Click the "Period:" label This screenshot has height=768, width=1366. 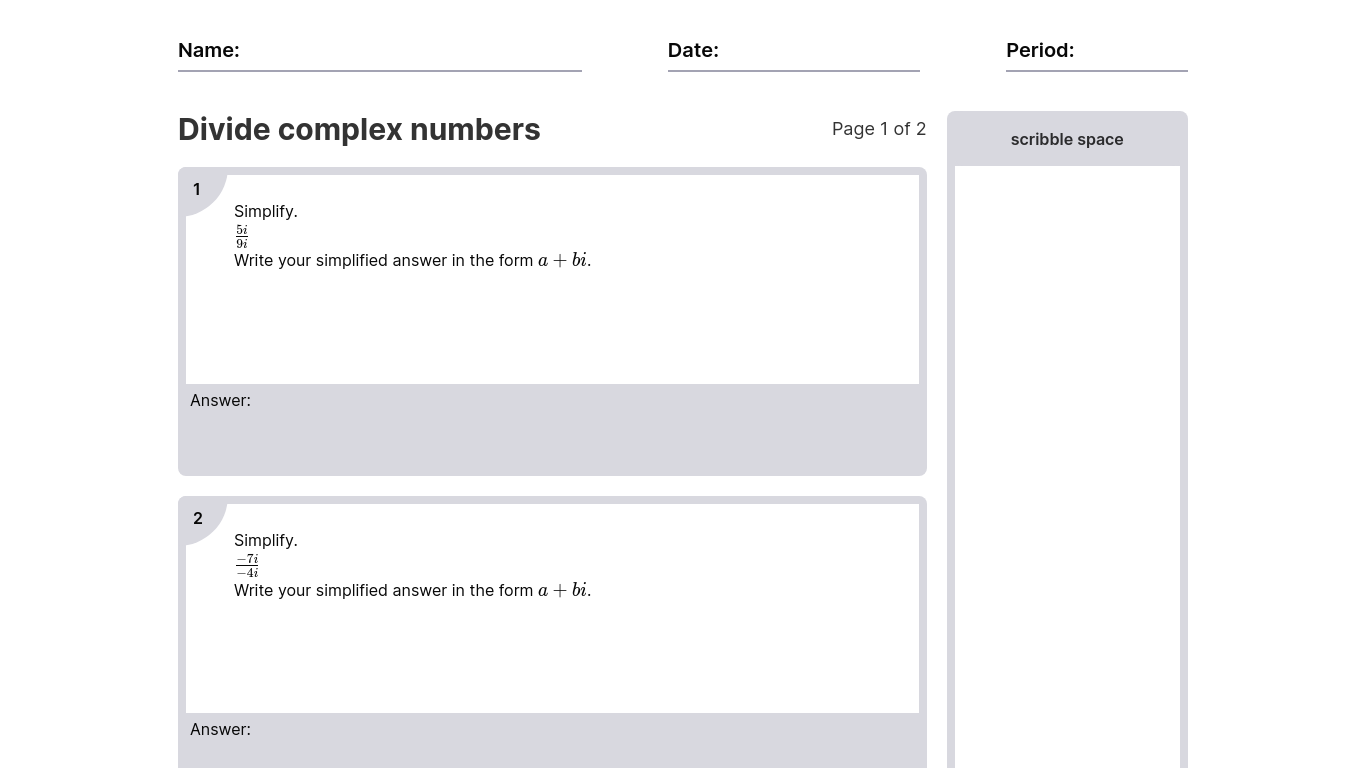point(1040,50)
